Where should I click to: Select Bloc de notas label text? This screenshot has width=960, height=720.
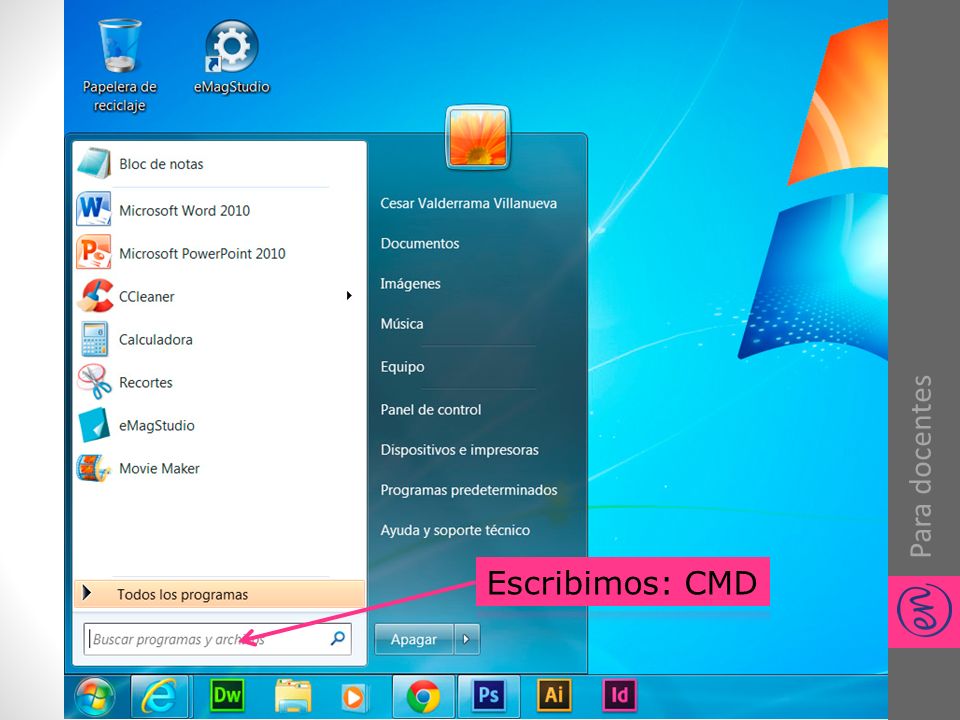[x=161, y=164]
